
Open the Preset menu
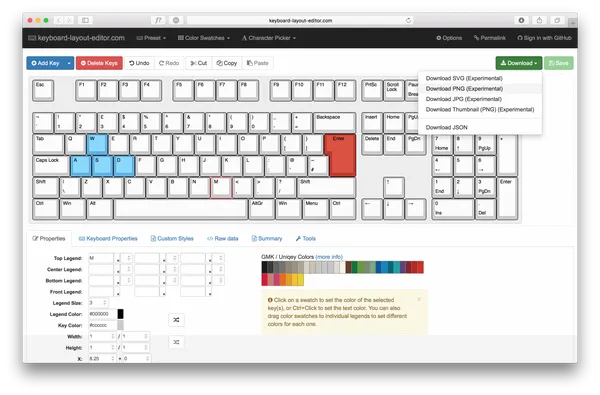(x=151, y=38)
